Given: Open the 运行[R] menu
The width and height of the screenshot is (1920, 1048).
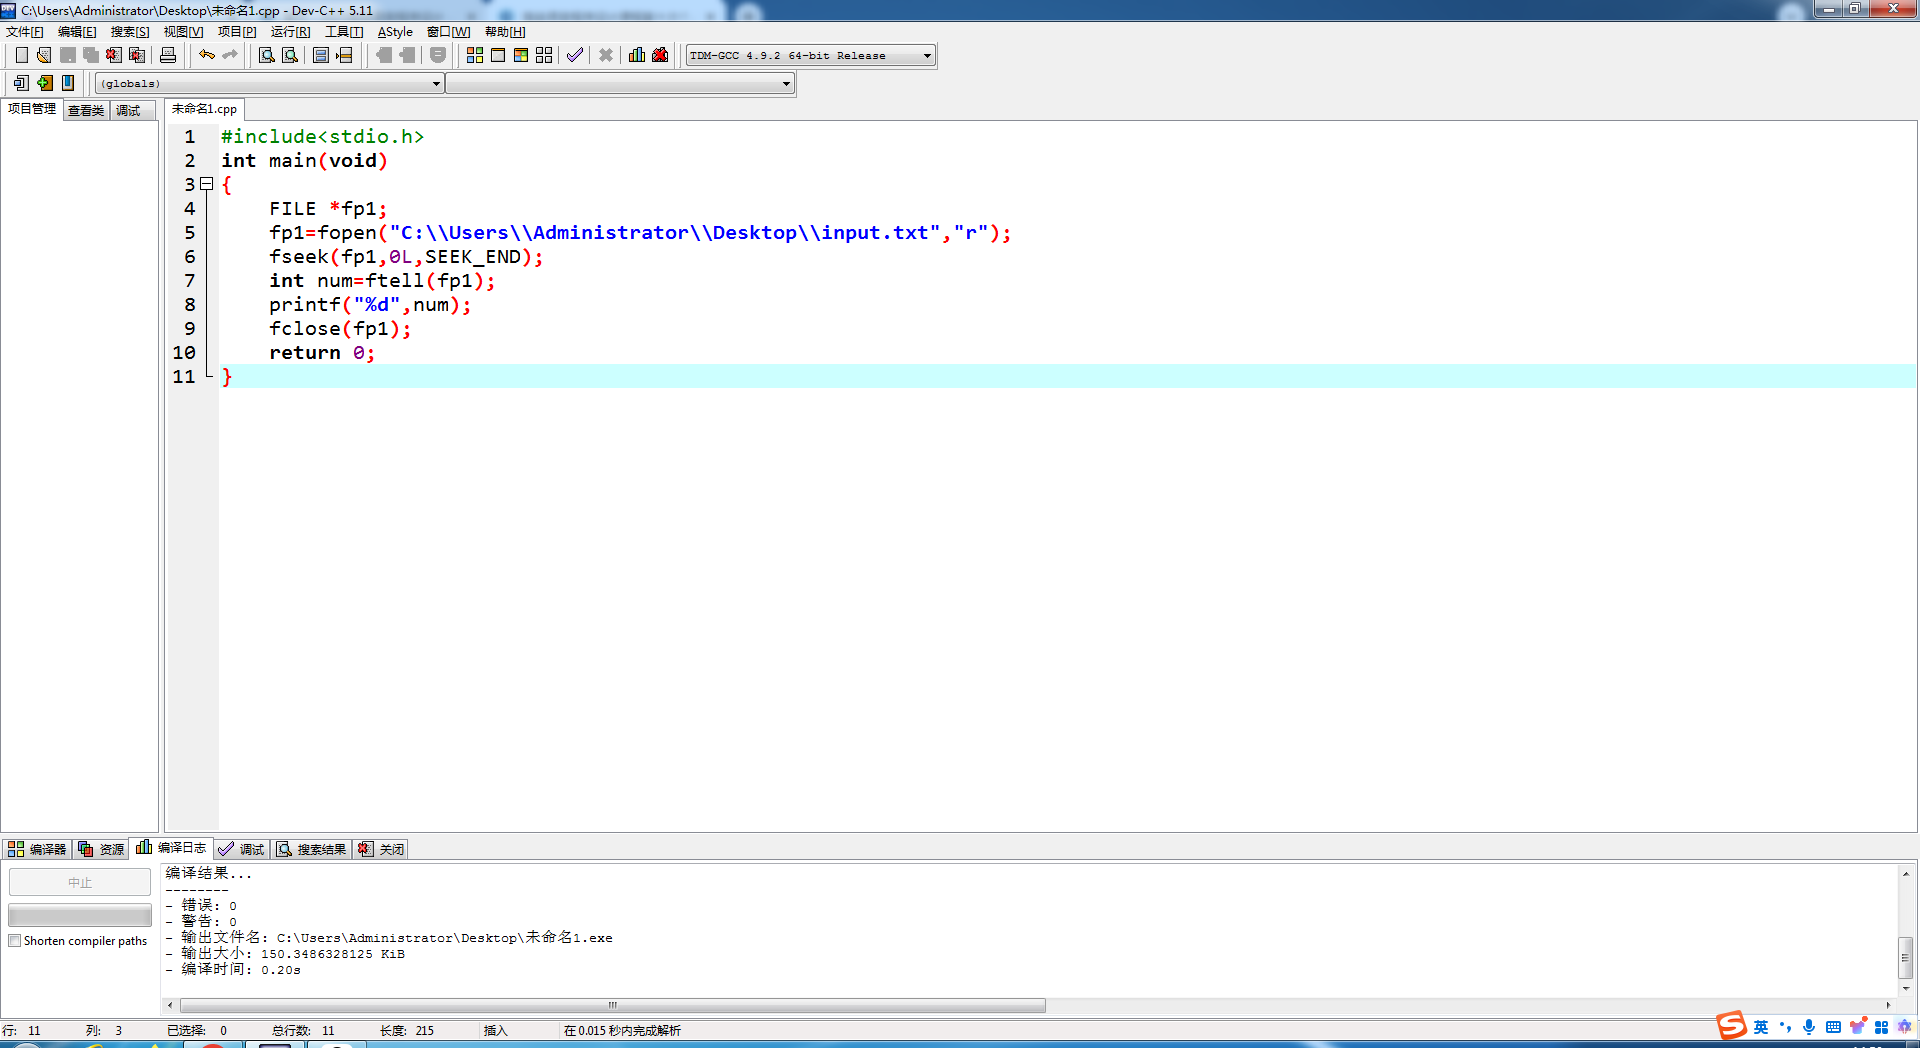Looking at the screenshot, I should click(290, 32).
